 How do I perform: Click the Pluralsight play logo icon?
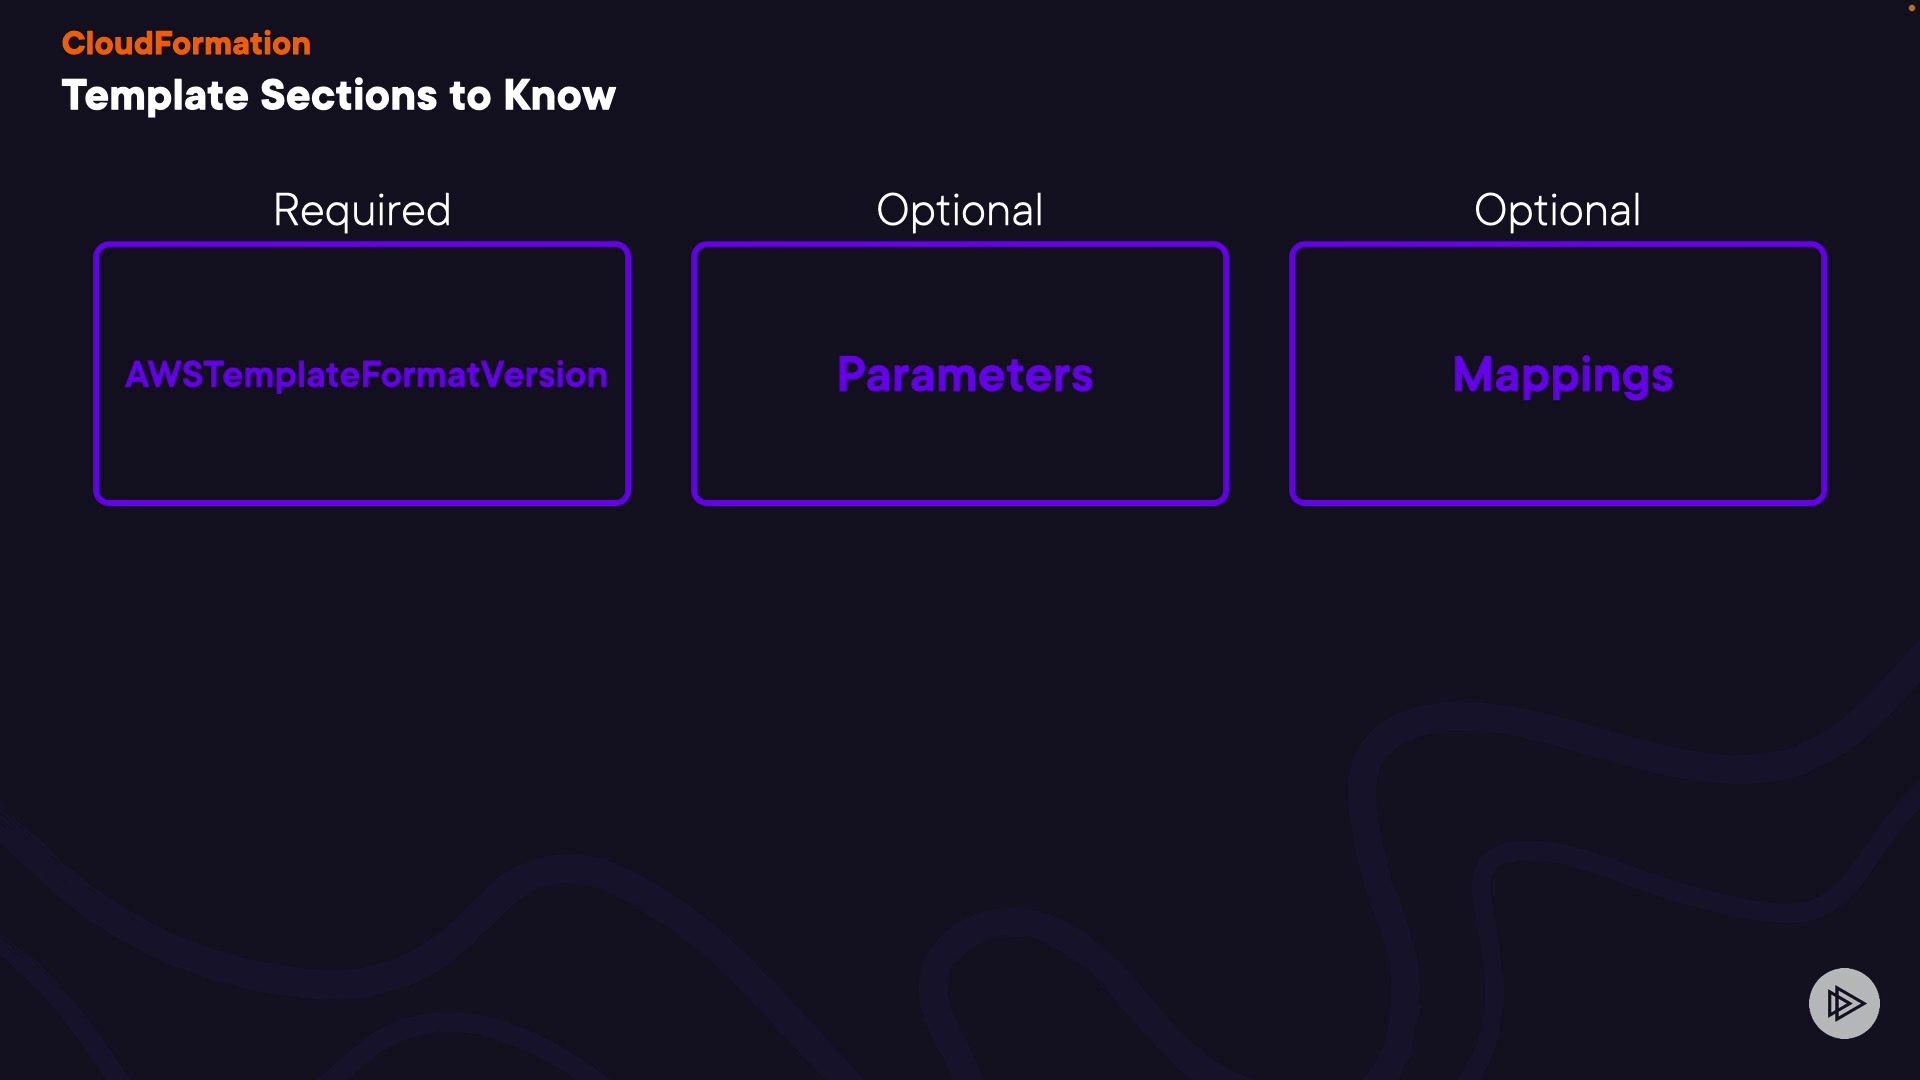coord(1844,1003)
